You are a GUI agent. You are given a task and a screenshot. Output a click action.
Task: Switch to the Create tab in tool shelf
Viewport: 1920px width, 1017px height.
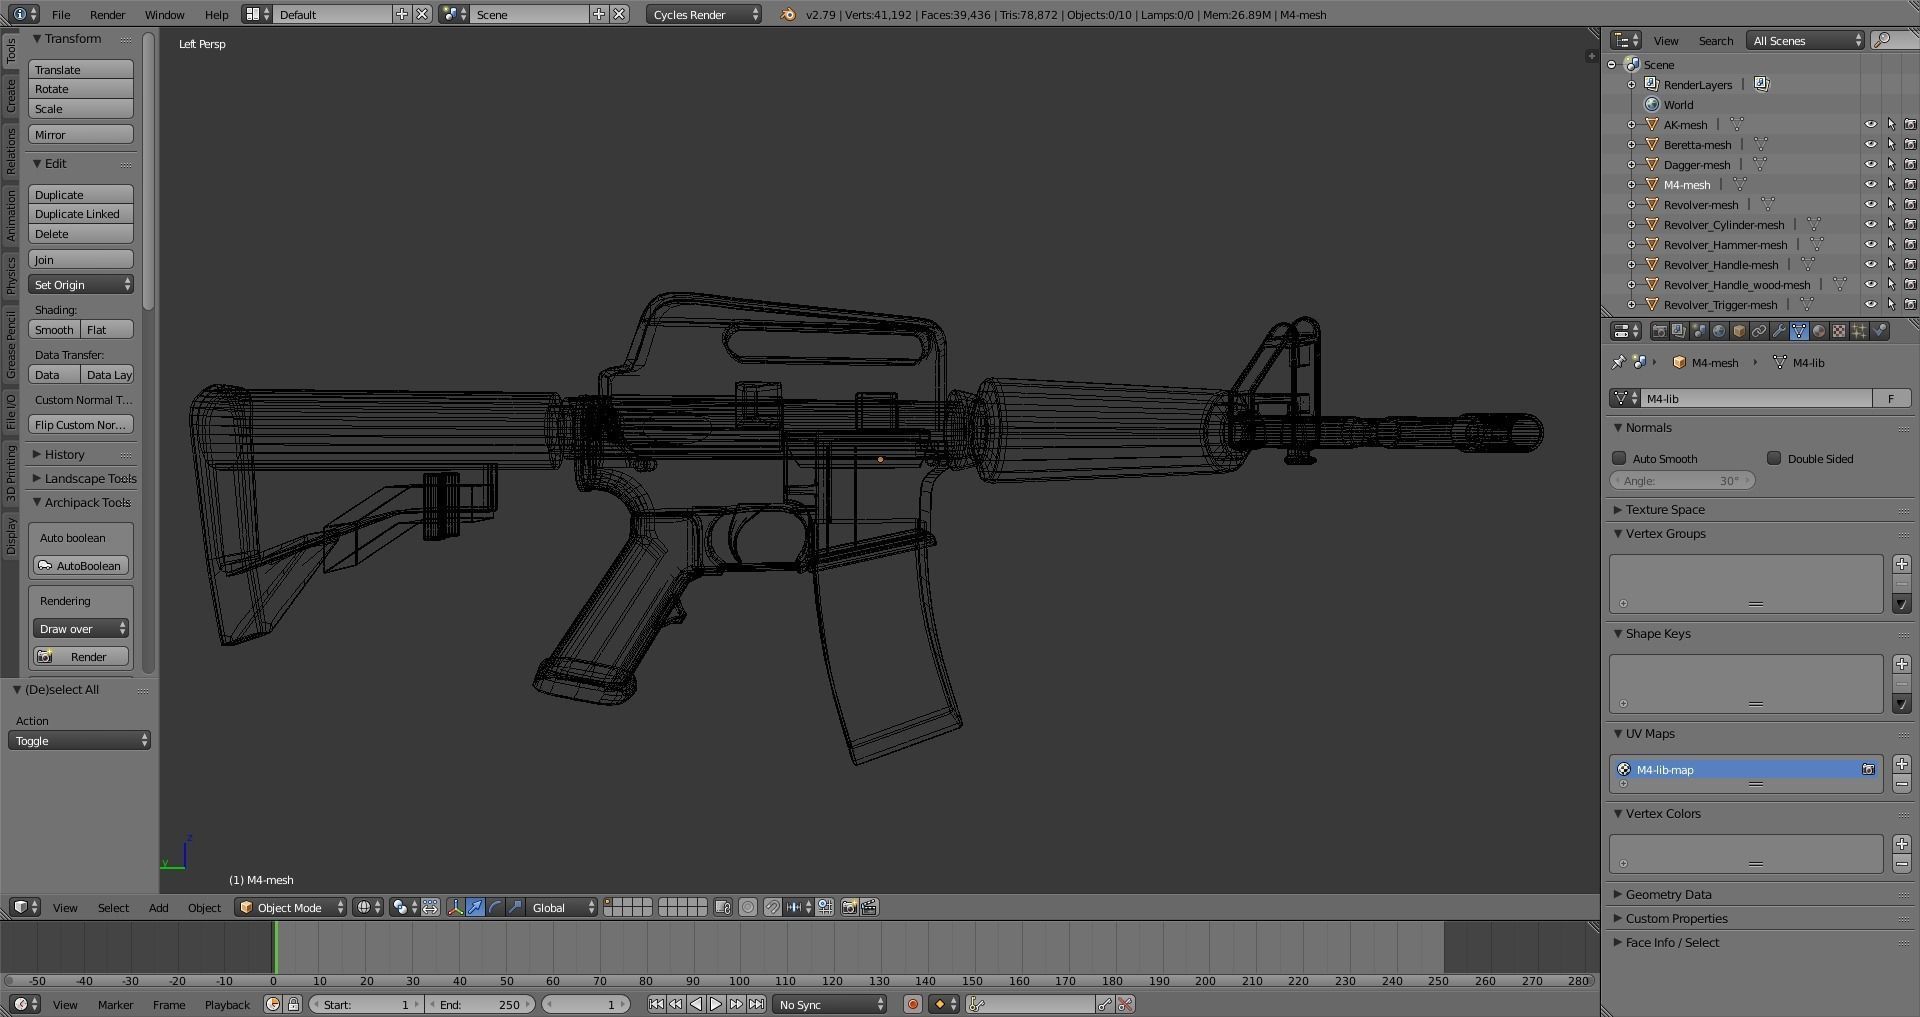pos(11,96)
